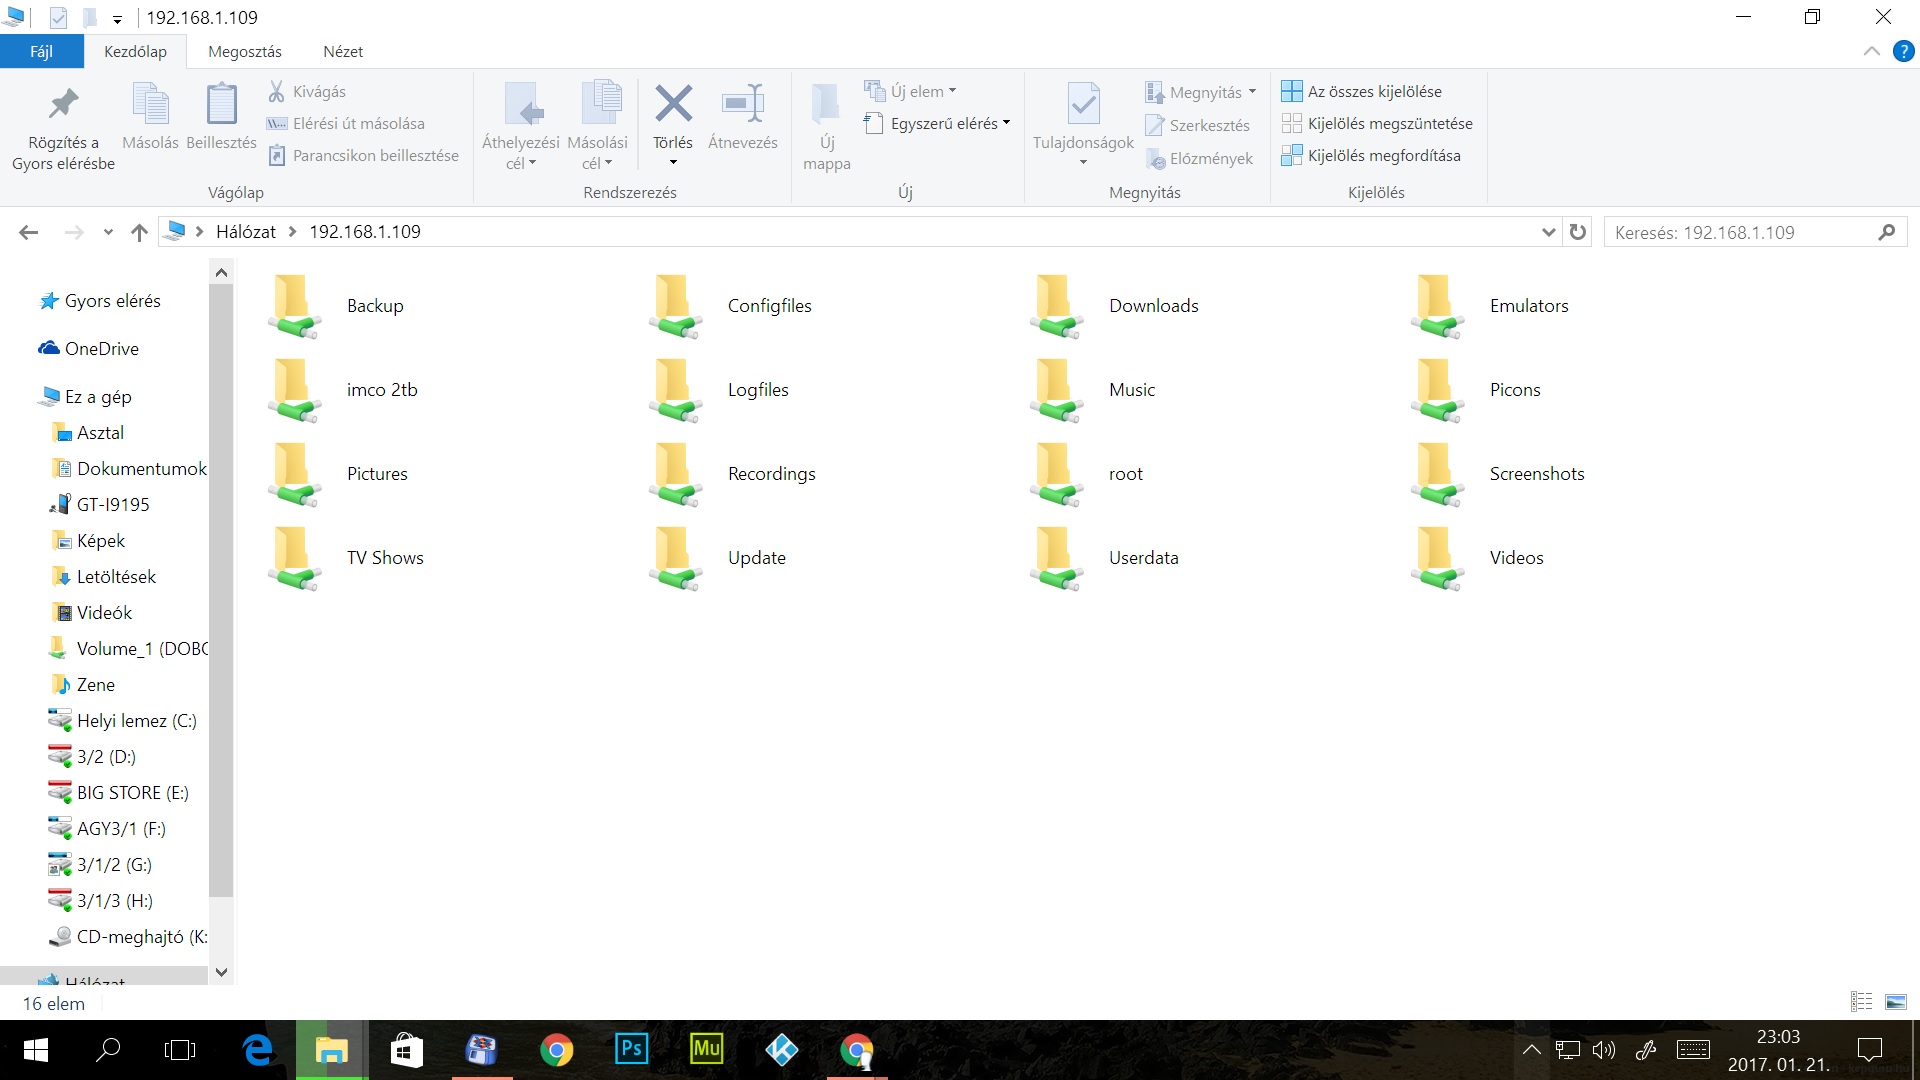This screenshot has width=1920, height=1080.
Task: Click the Másolás copy icon
Action: pyautogui.click(x=150, y=105)
